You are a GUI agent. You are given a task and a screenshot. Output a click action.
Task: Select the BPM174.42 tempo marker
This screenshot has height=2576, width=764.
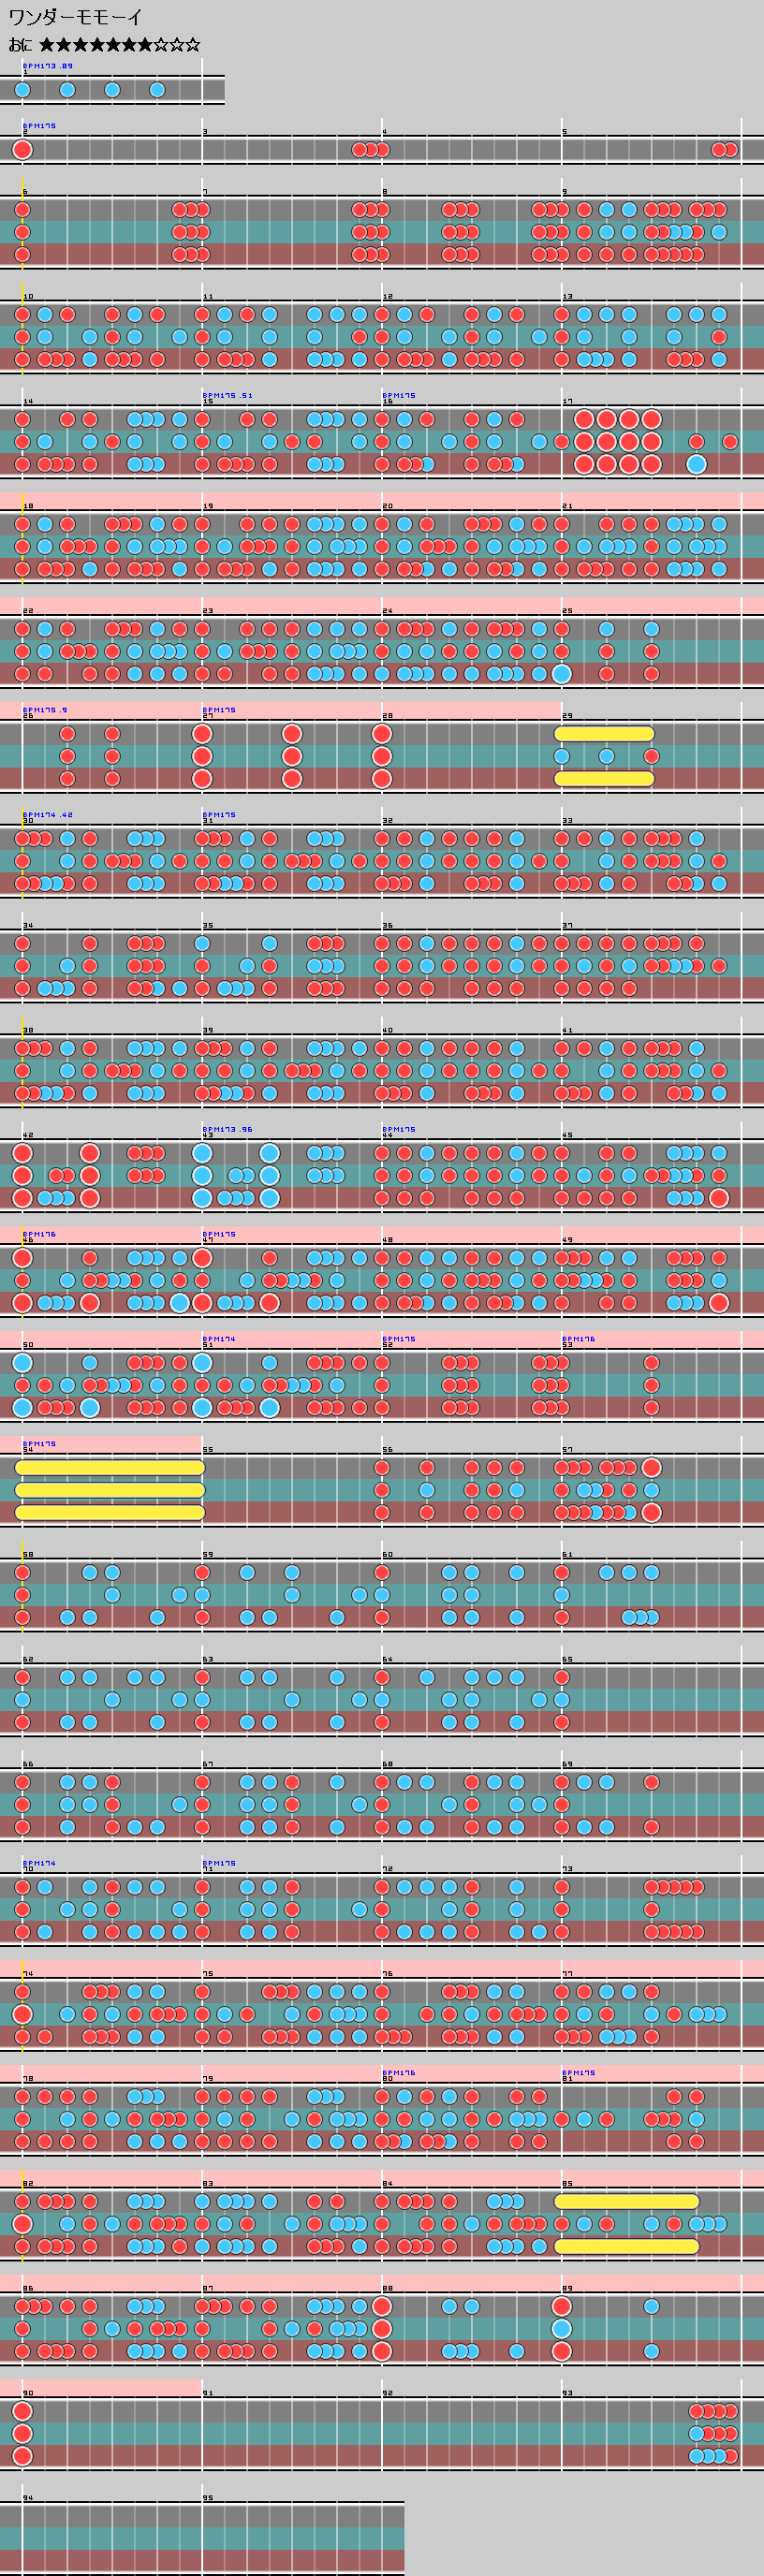[48, 815]
